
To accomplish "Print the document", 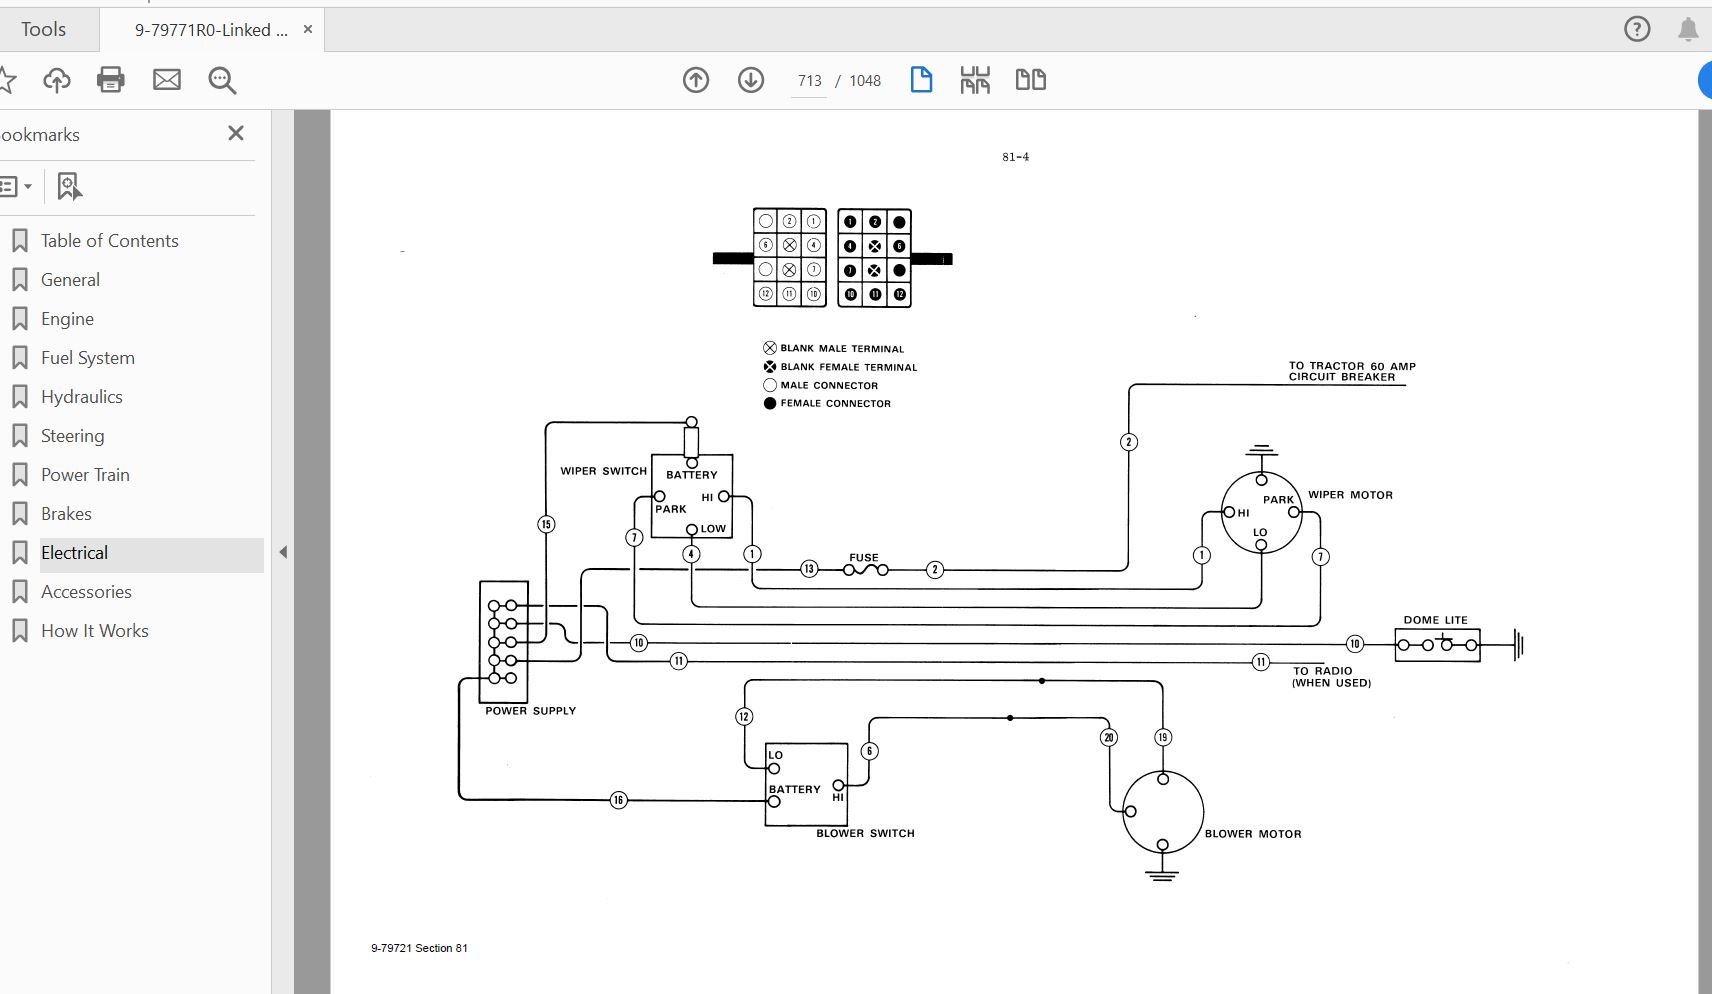I will (x=111, y=80).
